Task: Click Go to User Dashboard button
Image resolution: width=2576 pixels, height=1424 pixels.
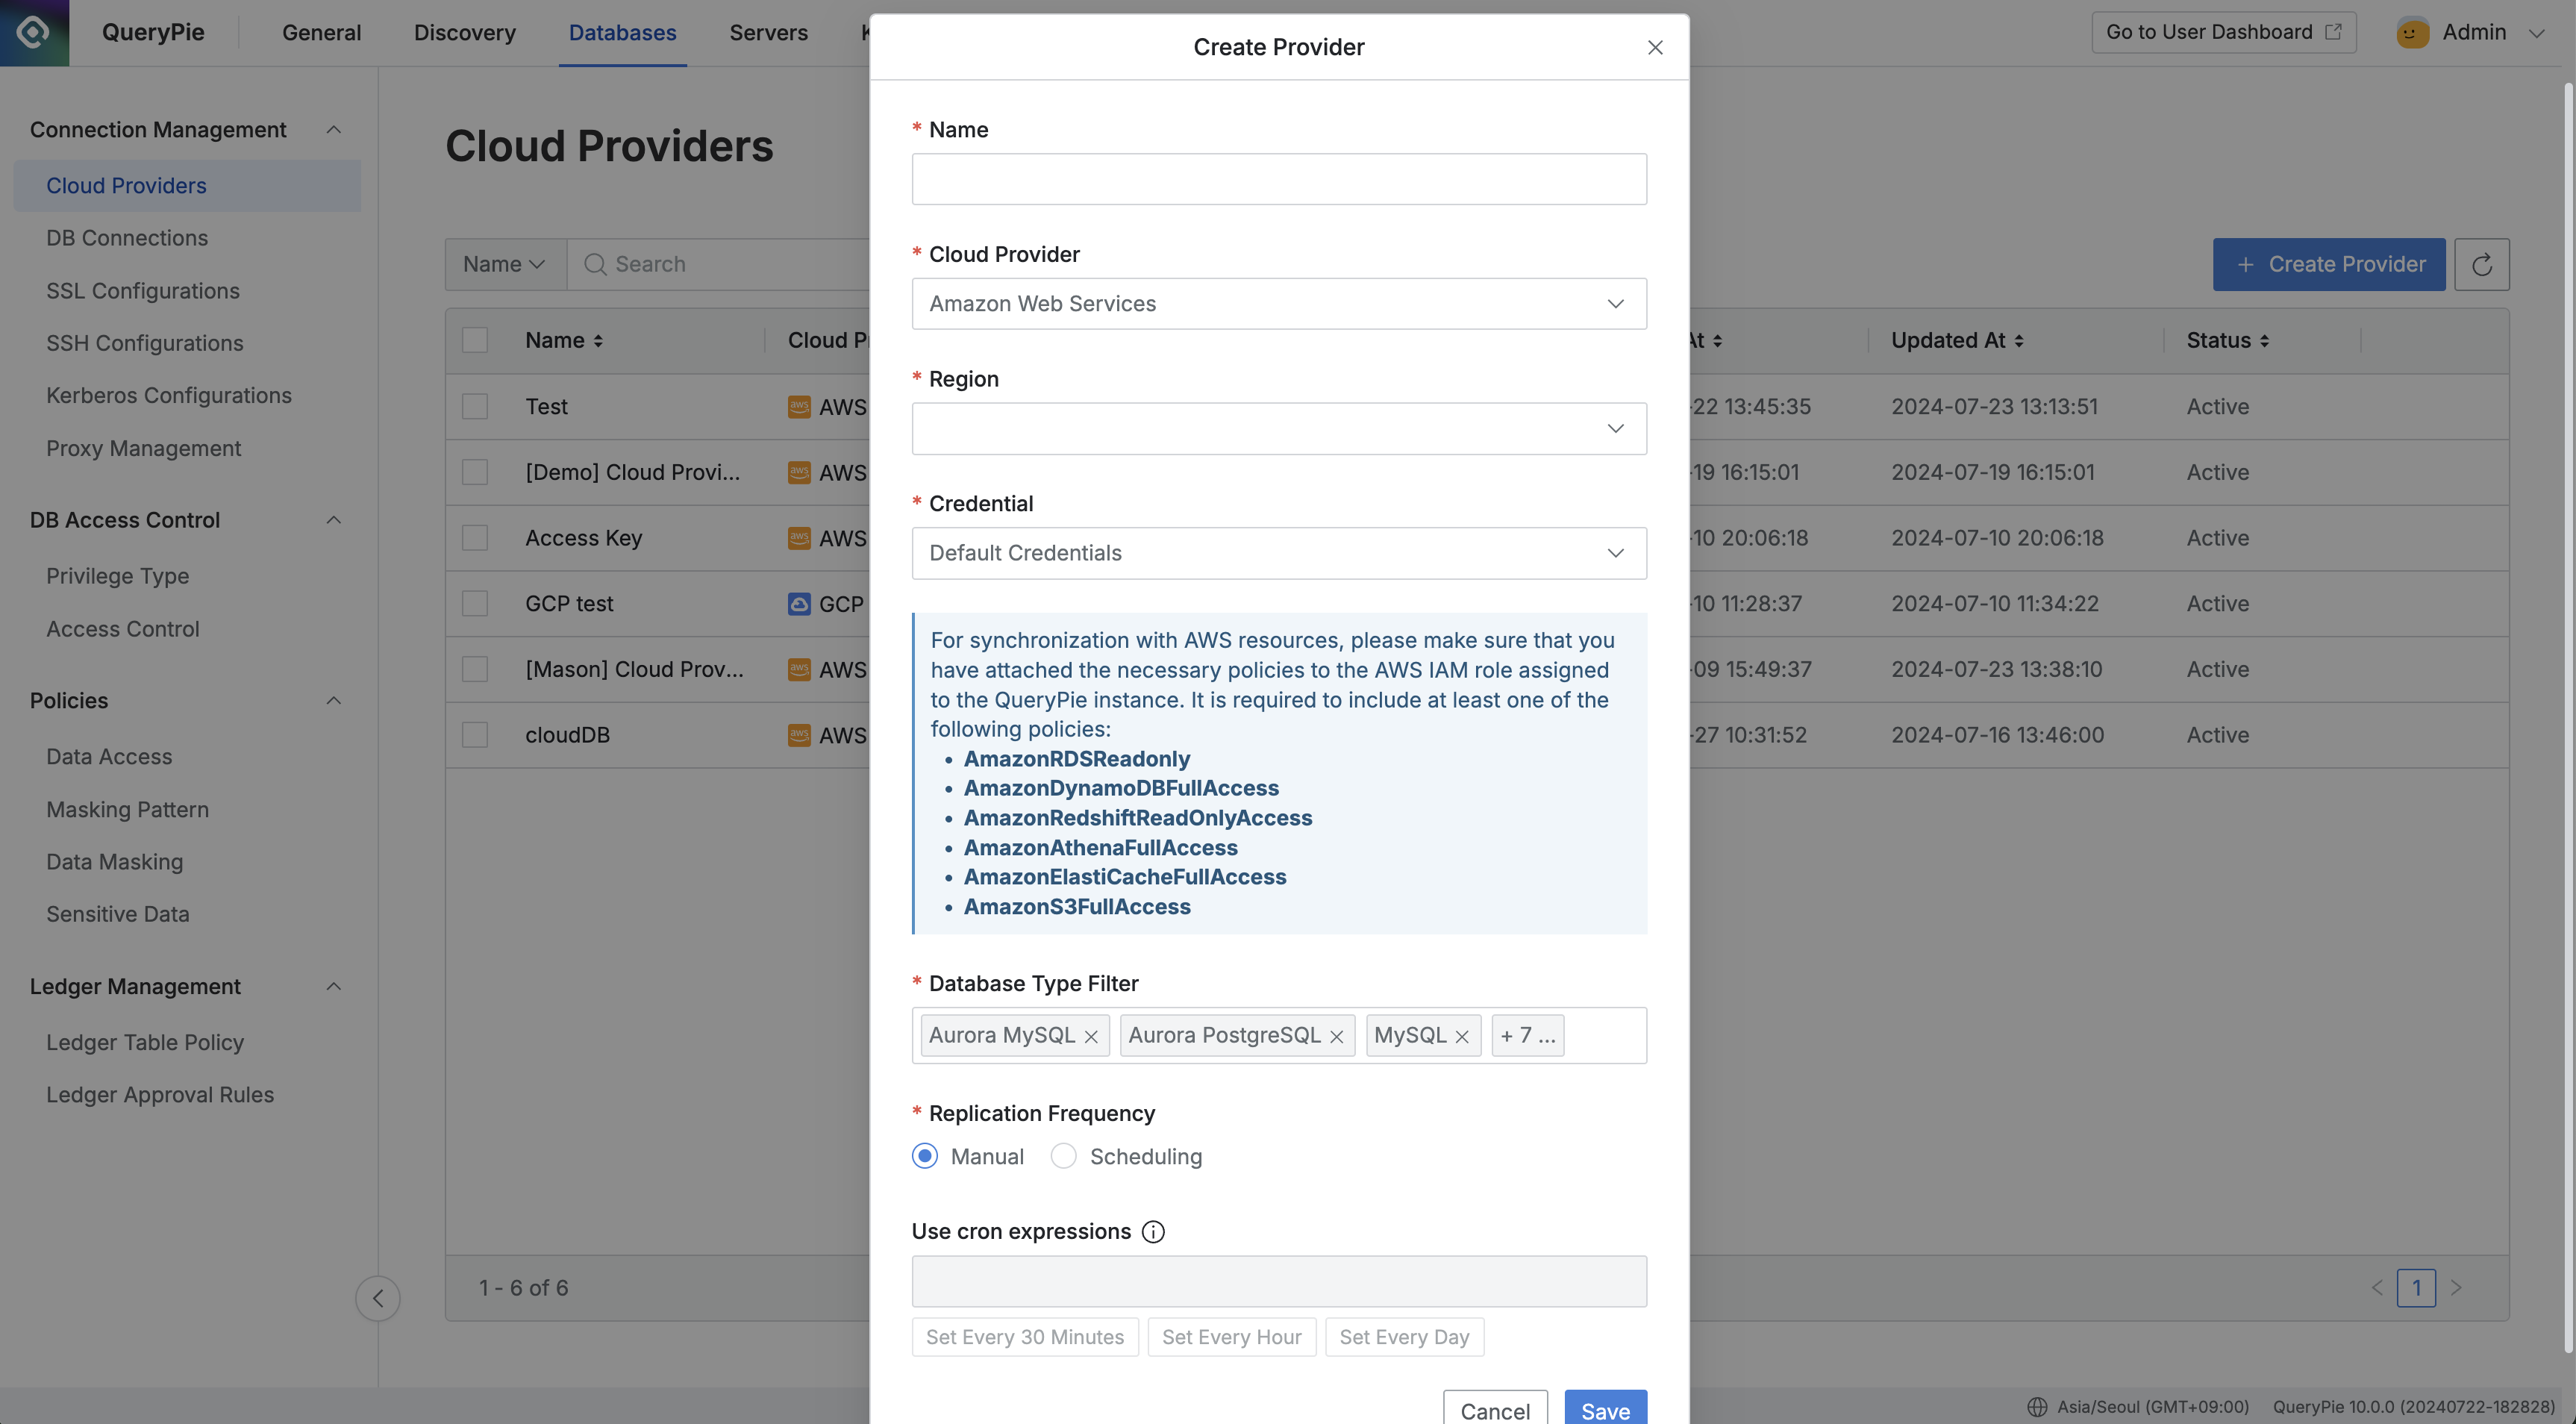Action: pos(2224,32)
